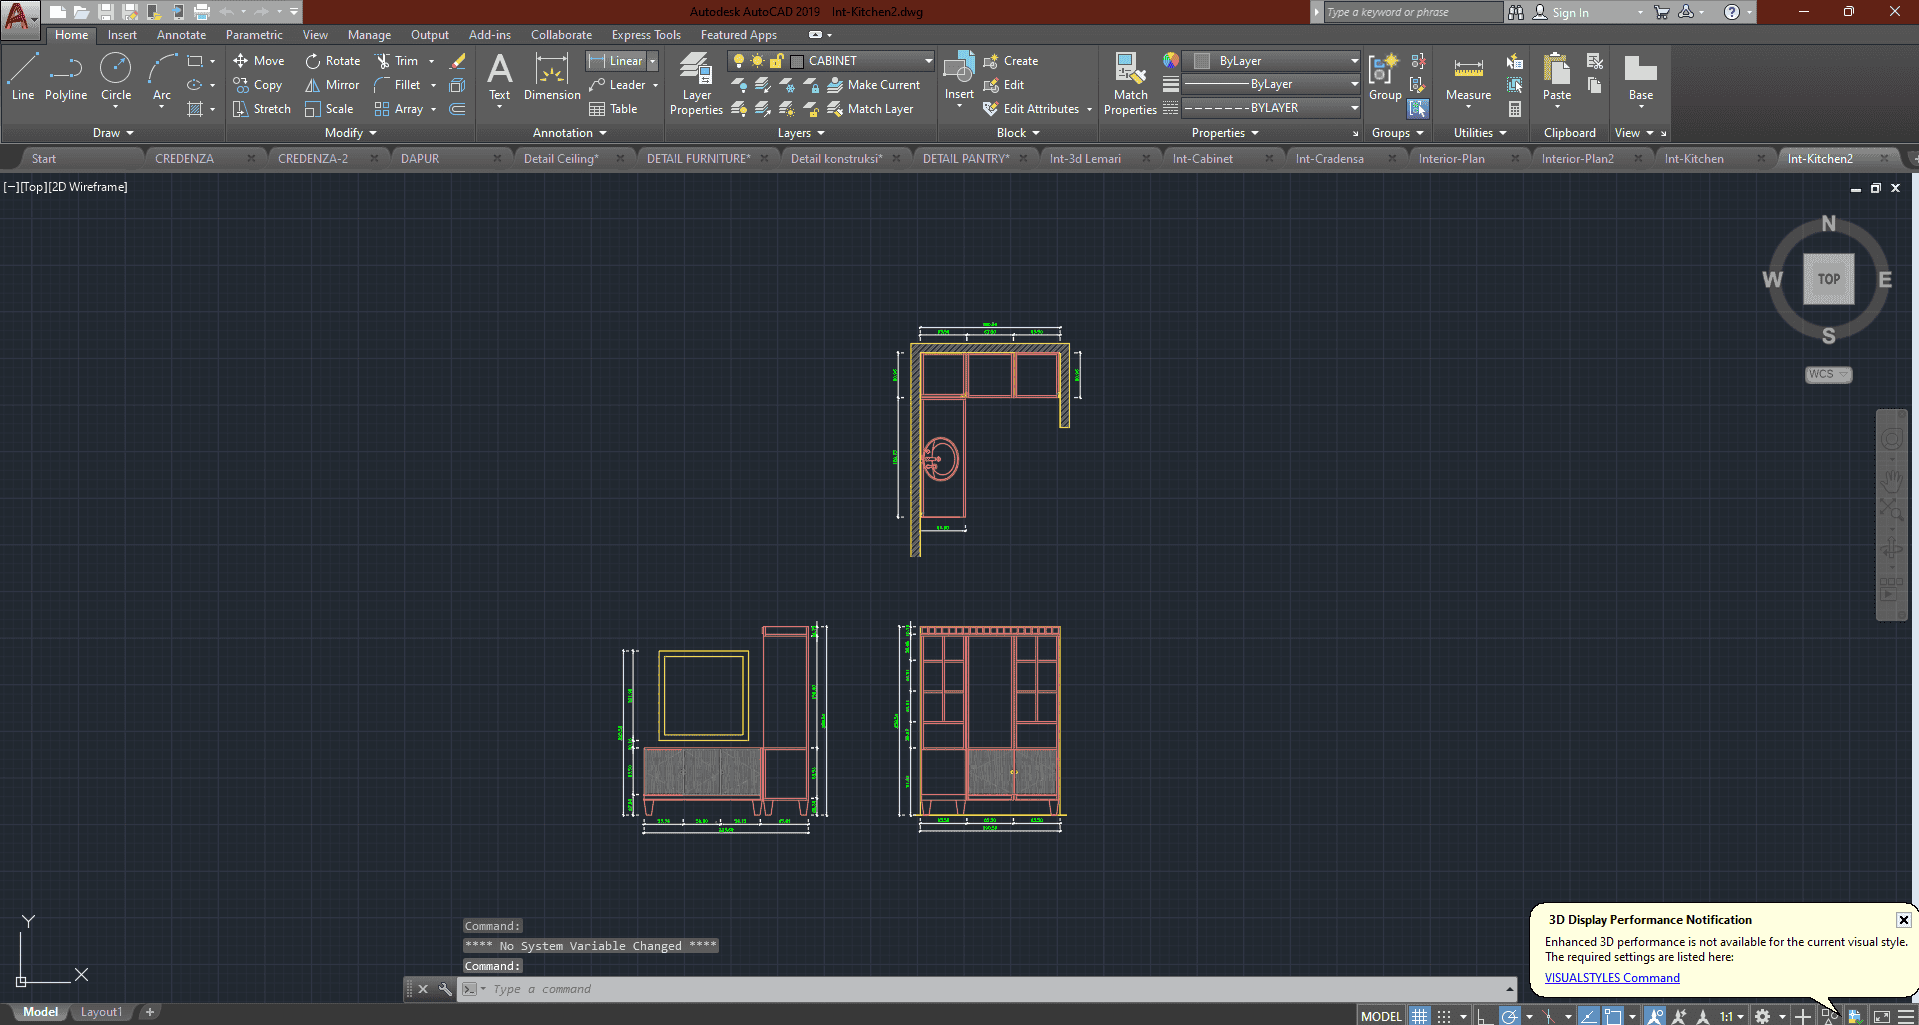Viewport: 1919px width, 1025px height.
Task: Switch to the Int-Cabinet drawing tab
Action: [1202, 158]
